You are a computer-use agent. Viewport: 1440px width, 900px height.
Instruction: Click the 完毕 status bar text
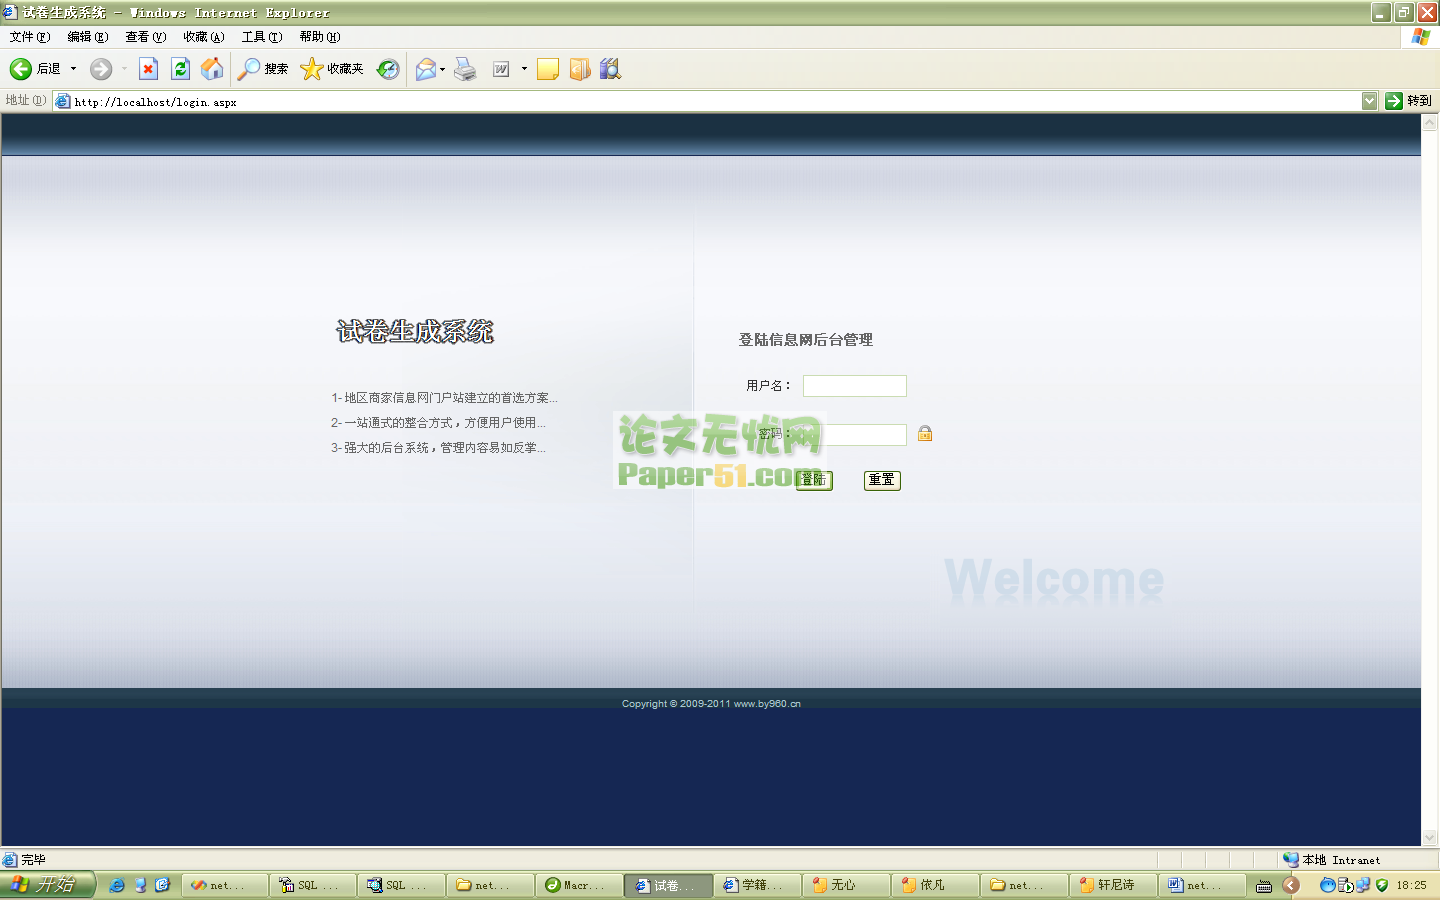pos(33,860)
